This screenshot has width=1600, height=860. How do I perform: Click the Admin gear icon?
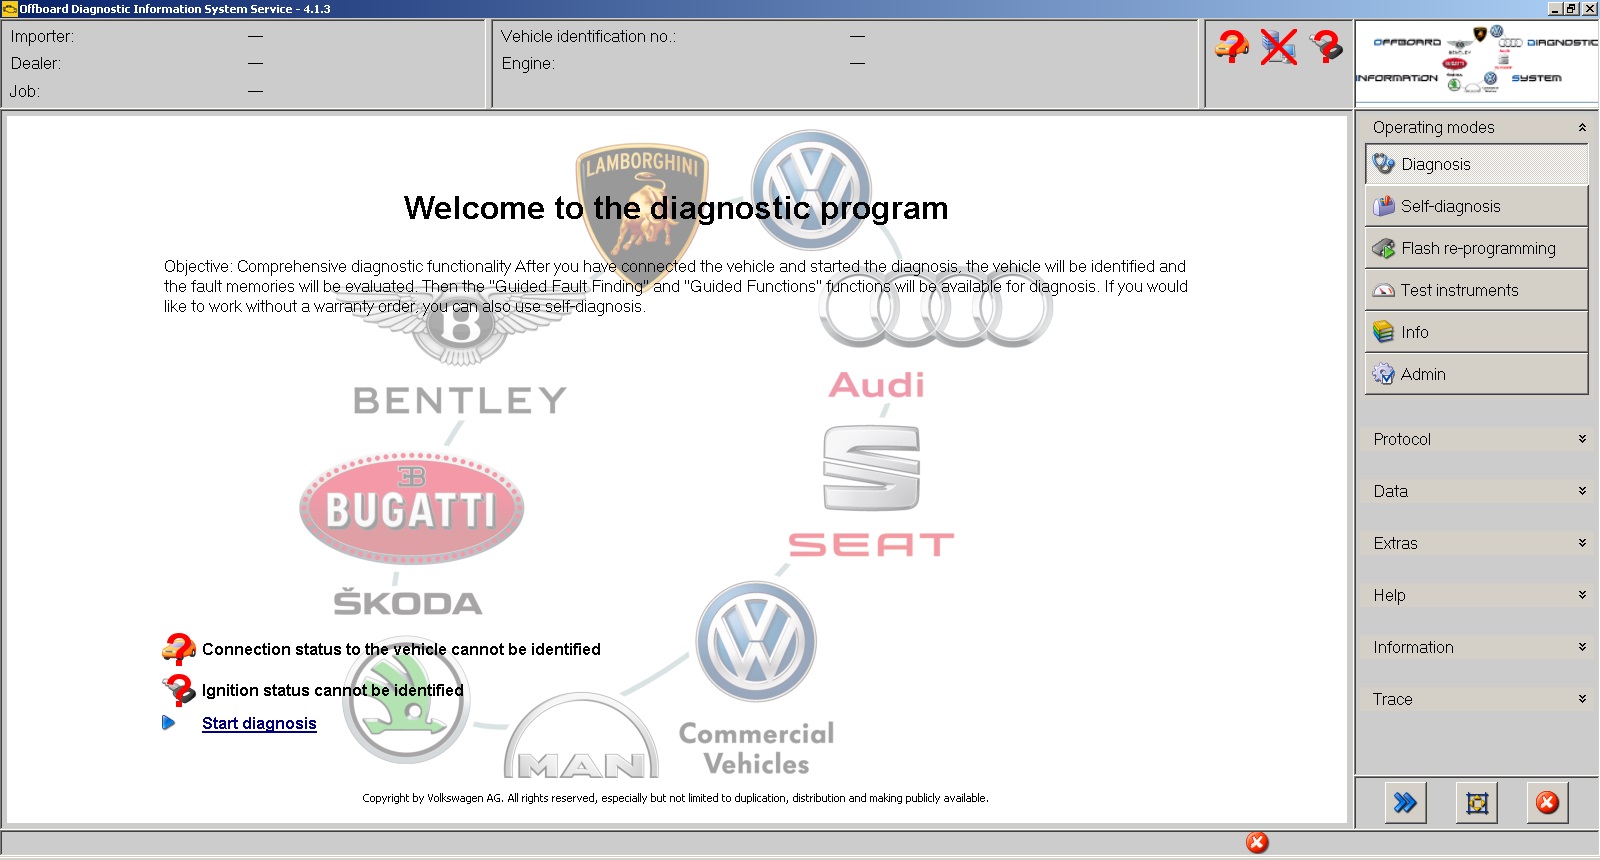1384,374
